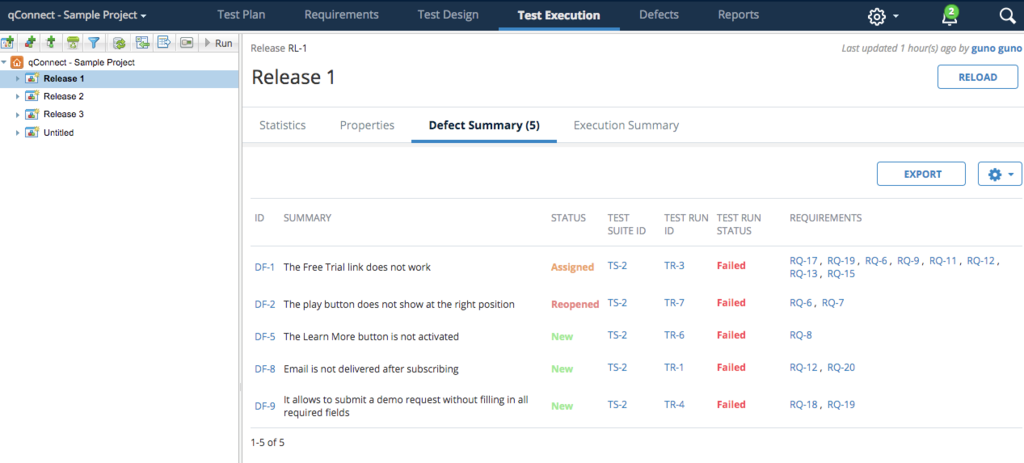Click the Run play button in toolbar

(218, 43)
